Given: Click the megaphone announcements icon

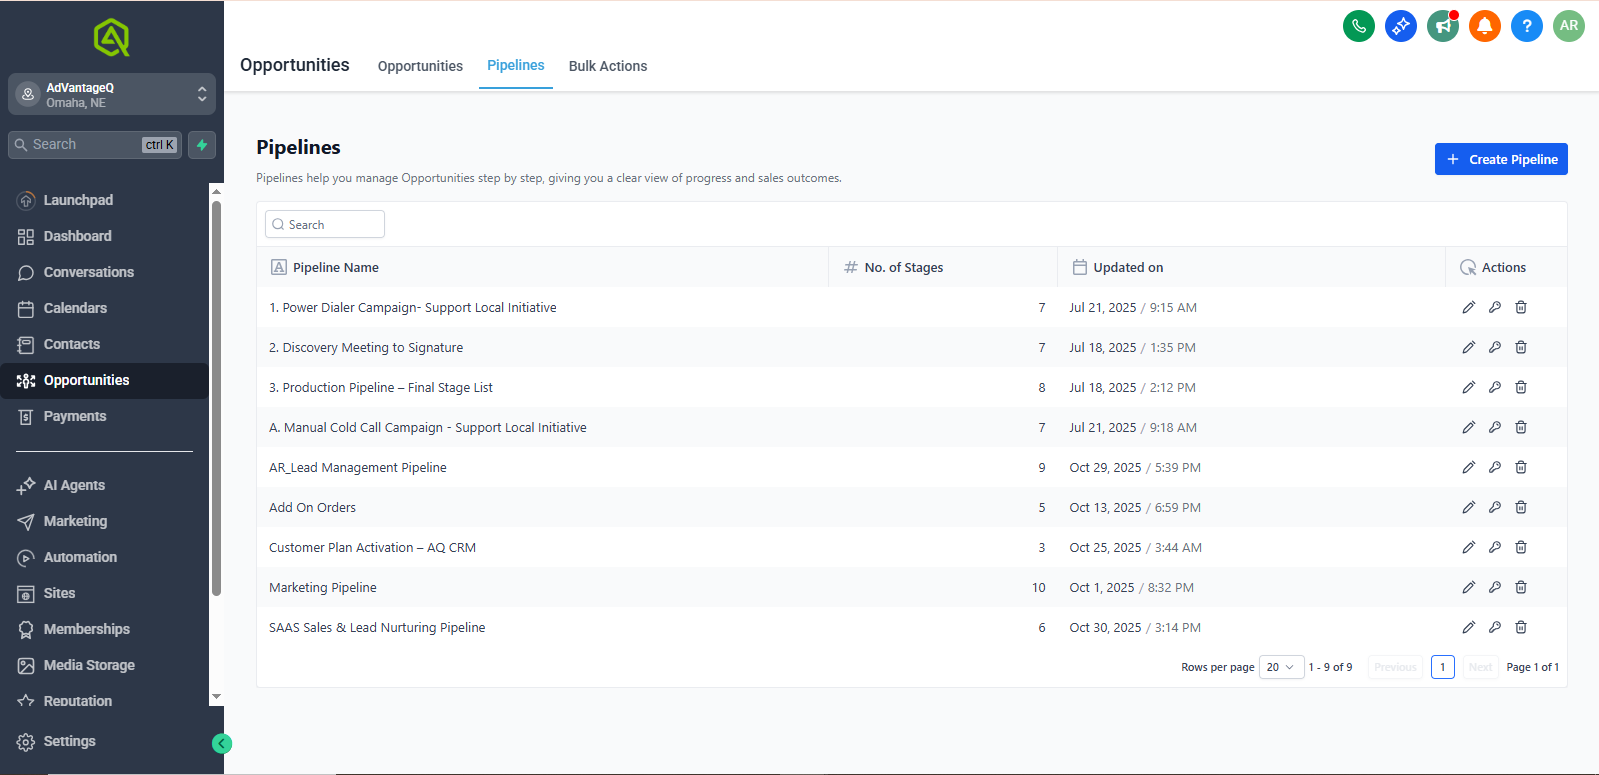Looking at the screenshot, I should pos(1442,26).
